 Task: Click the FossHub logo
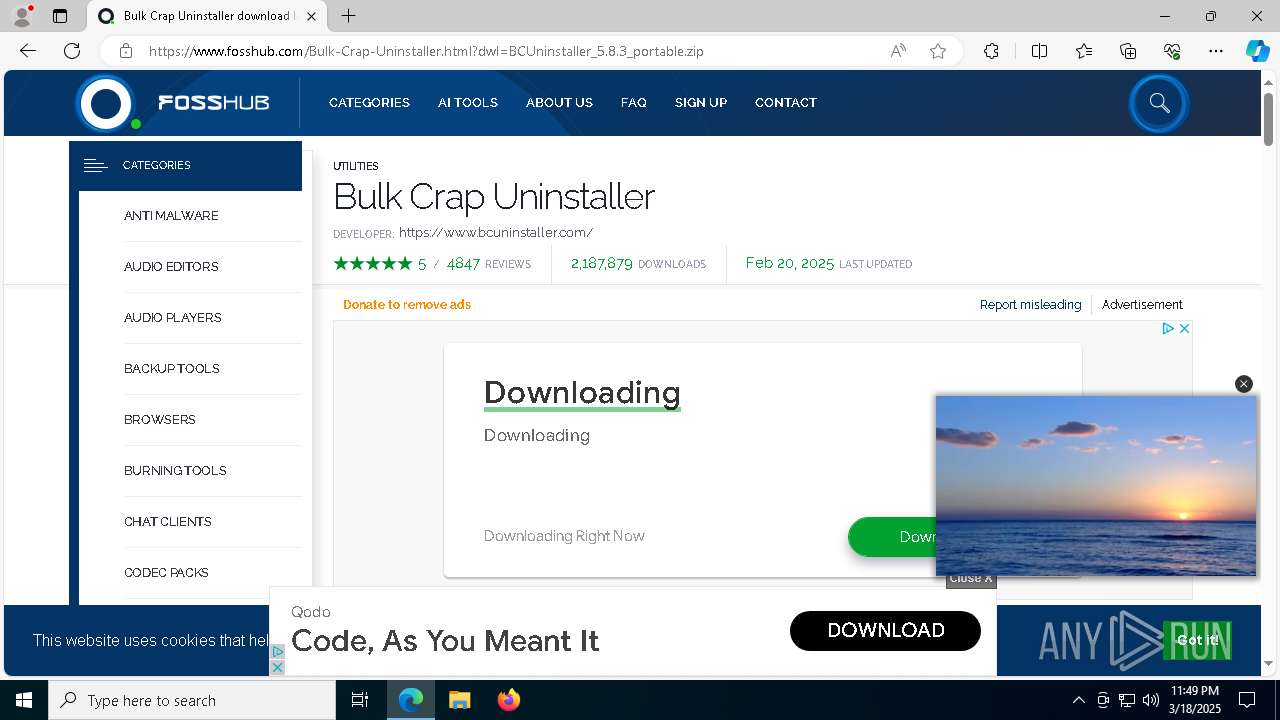point(174,103)
